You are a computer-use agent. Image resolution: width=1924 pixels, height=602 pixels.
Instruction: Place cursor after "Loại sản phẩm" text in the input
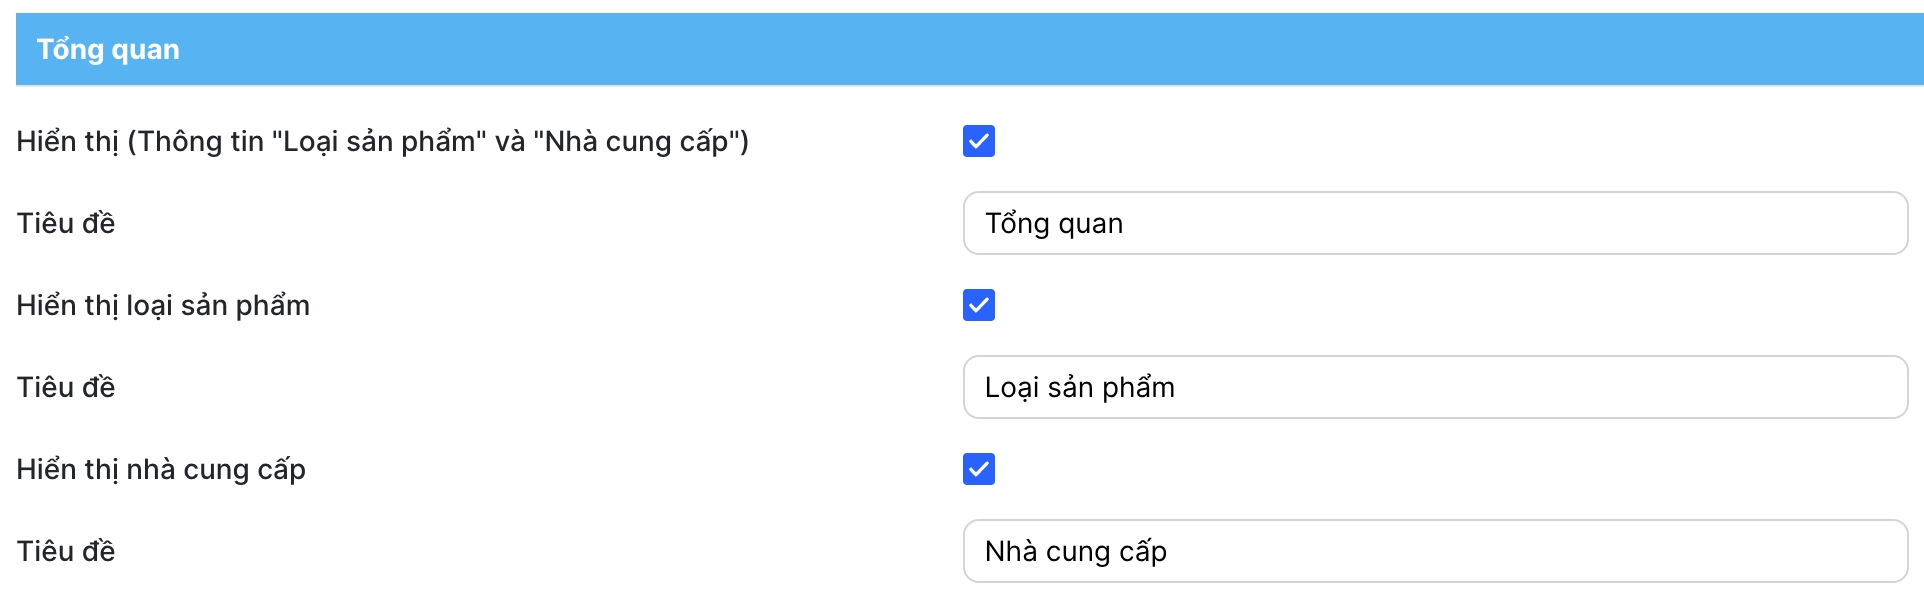coord(1178,387)
